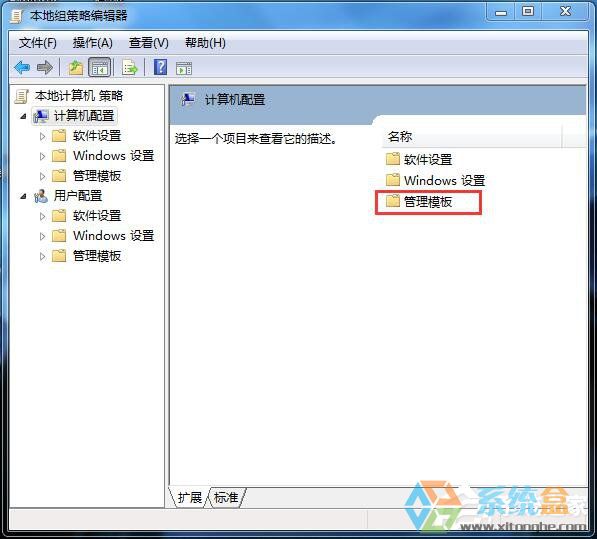Toggle the Show/Hide action pane icon
Screen dimensions: 597x539
click(x=184, y=69)
